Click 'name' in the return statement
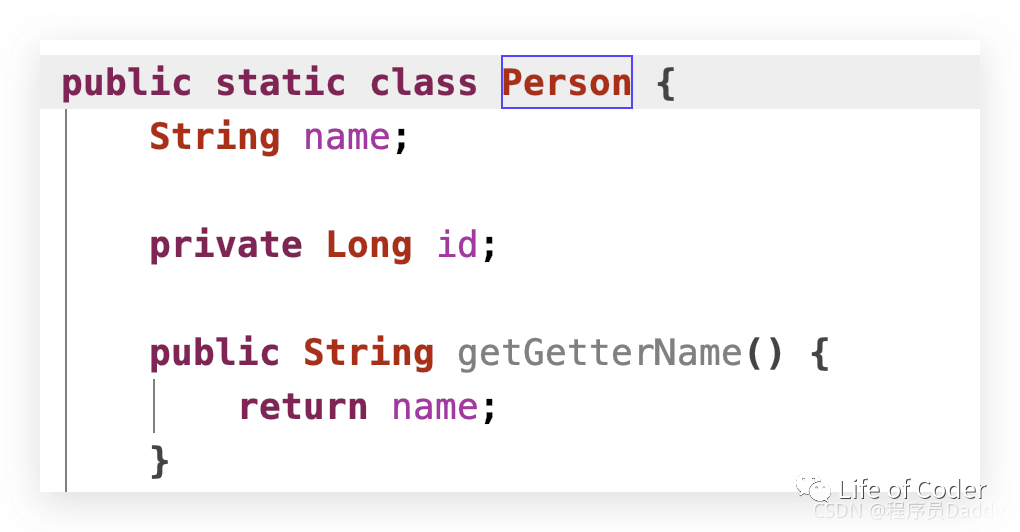 pos(434,408)
